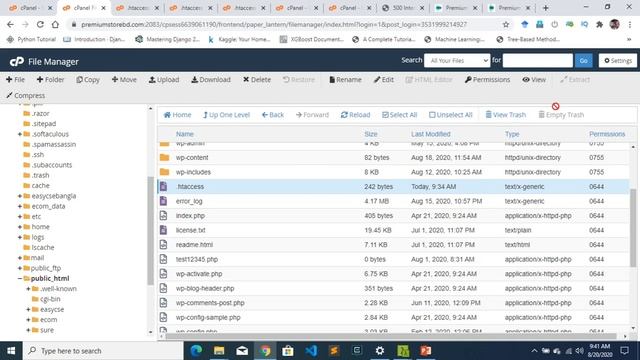Open View Trash

(x=505, y=115)
